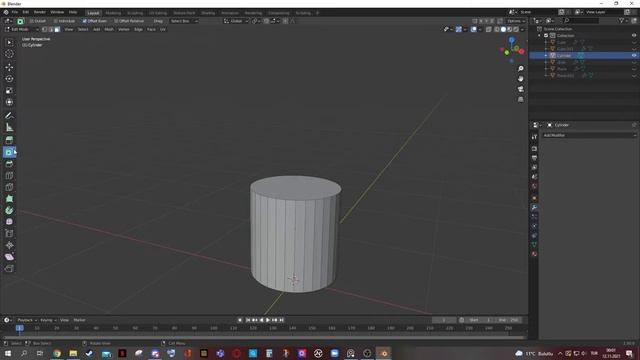Open the Select Box drag dropdown
640x360 pixels.
pyautogui.click(x=184, y=21)
